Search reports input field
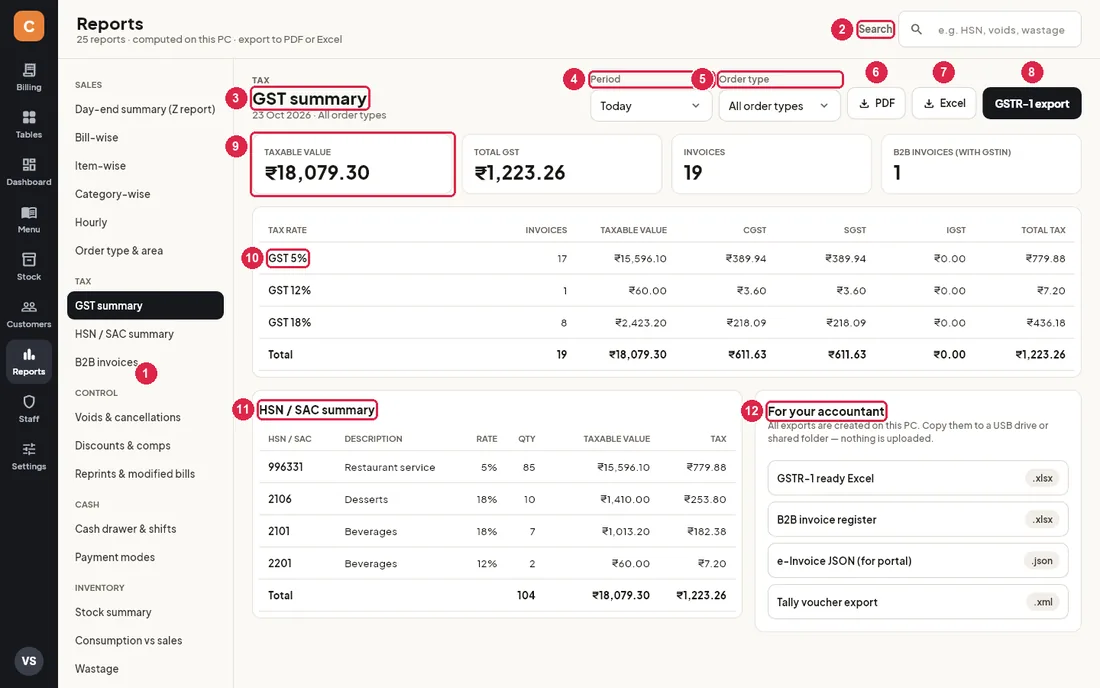 click(x=990, y=29)
